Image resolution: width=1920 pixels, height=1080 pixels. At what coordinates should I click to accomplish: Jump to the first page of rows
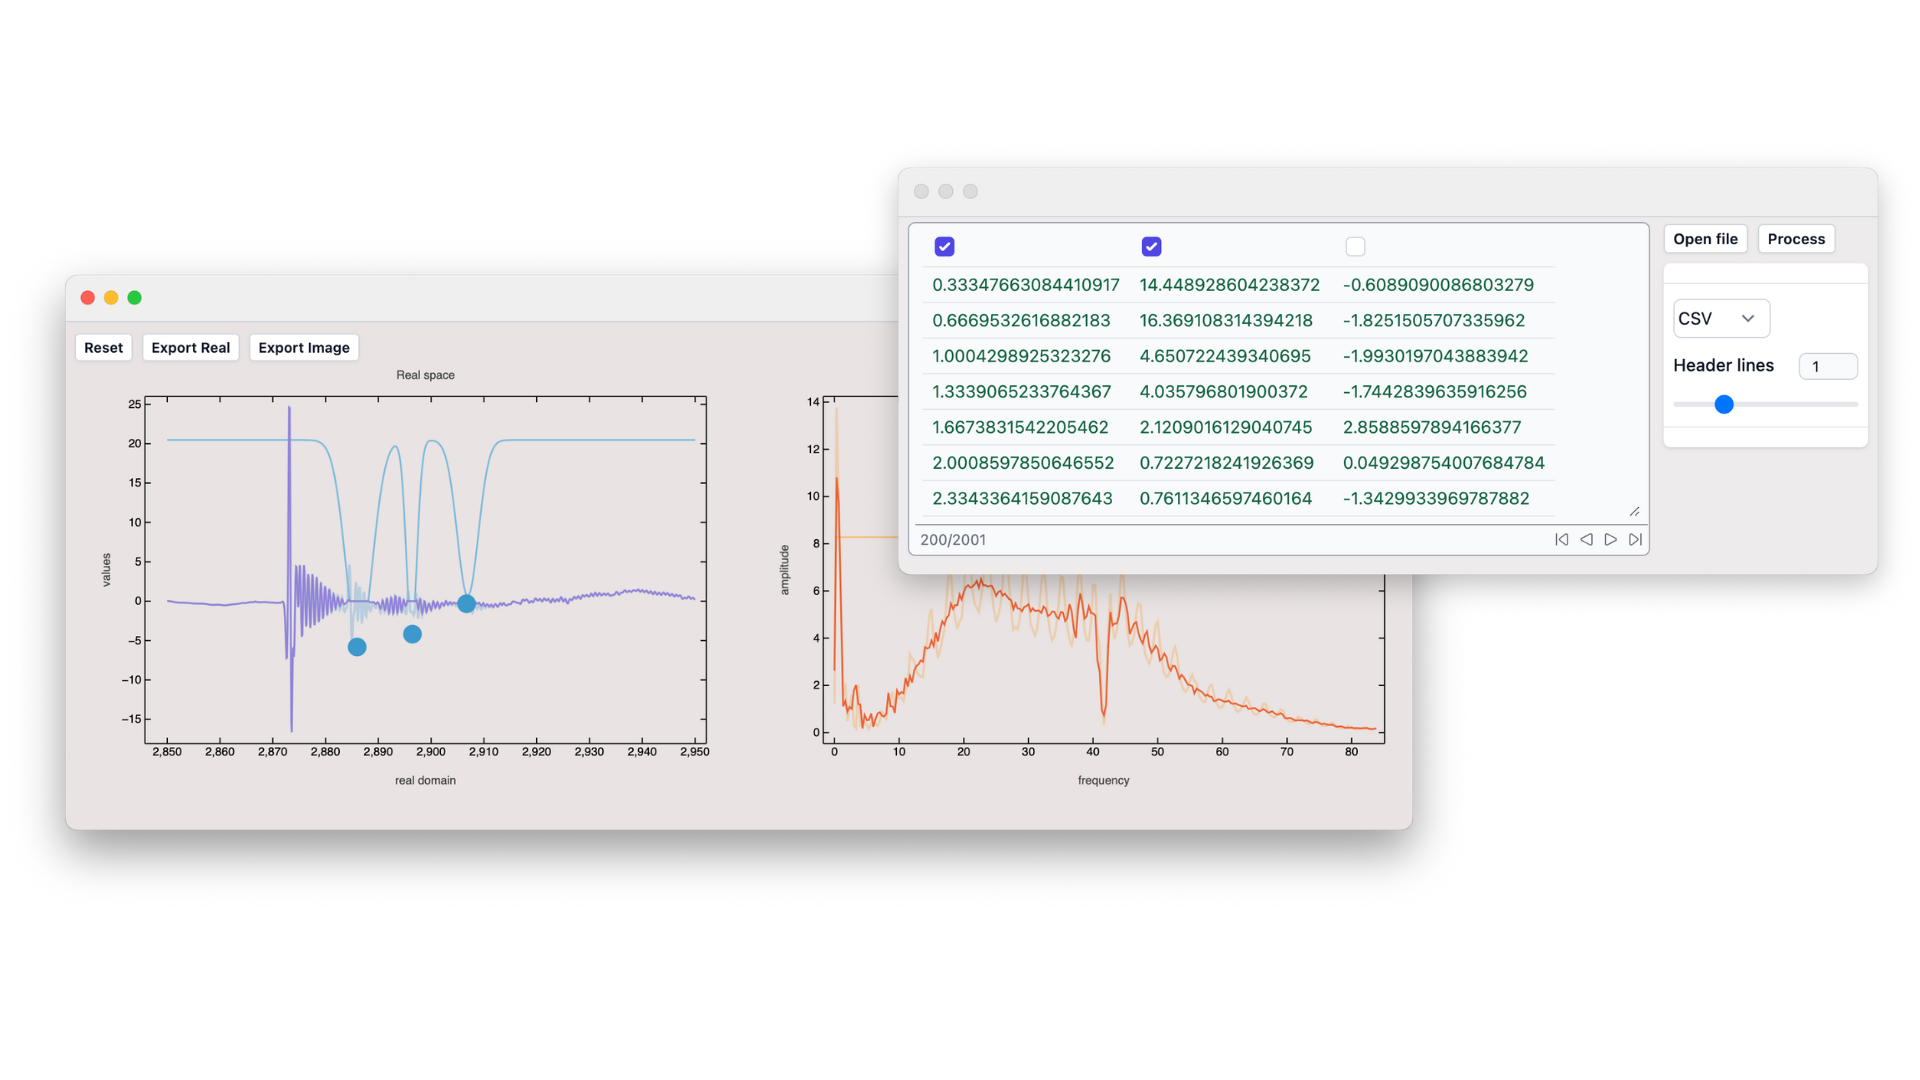coord(1561,540)
